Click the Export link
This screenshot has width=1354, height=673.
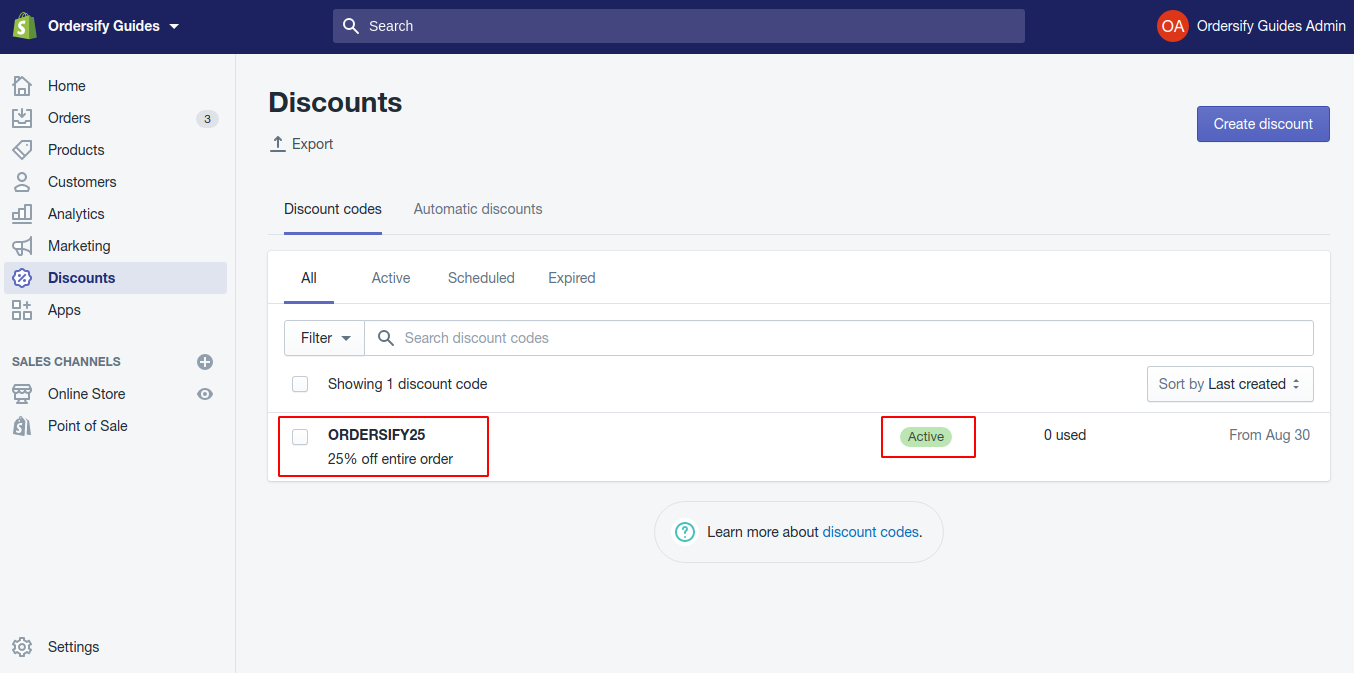coord(302,144)
